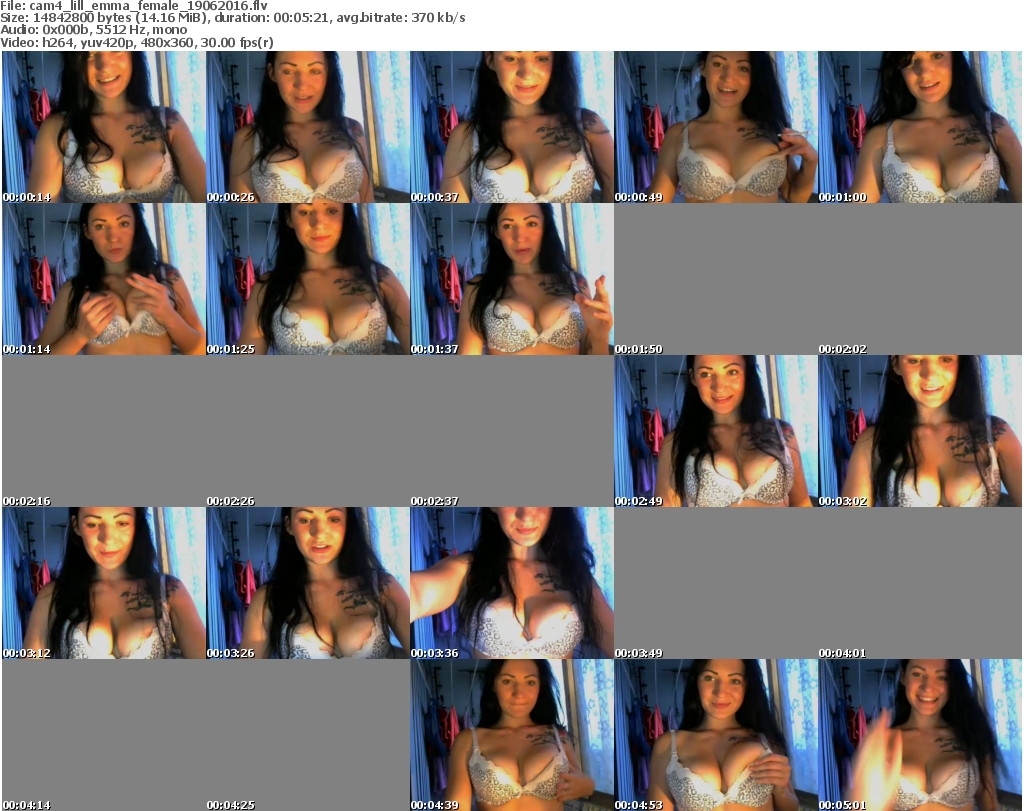The width and height of the screenshot is (1024, 811).
Task: Select the gray blank frame at 00:03:49
Action: pyautogui.click(x=716, y=583)
